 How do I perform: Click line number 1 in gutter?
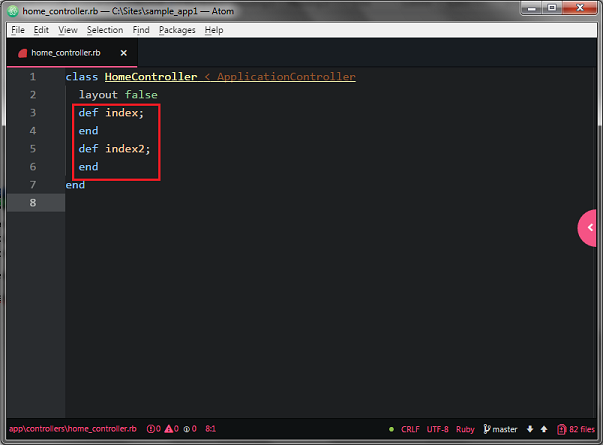click(x=33, y=77)
